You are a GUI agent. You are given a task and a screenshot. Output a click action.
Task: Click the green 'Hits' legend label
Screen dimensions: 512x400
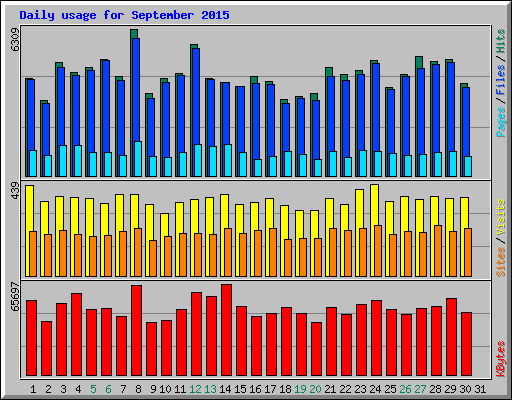[500, 41]
